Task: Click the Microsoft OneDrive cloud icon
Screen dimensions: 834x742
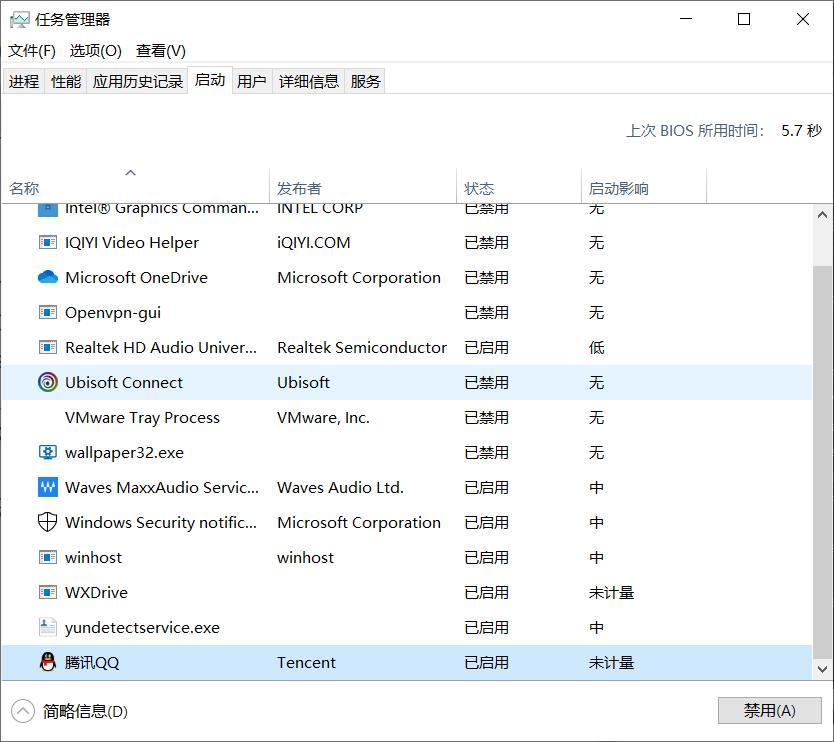Action: click(47, 278)
